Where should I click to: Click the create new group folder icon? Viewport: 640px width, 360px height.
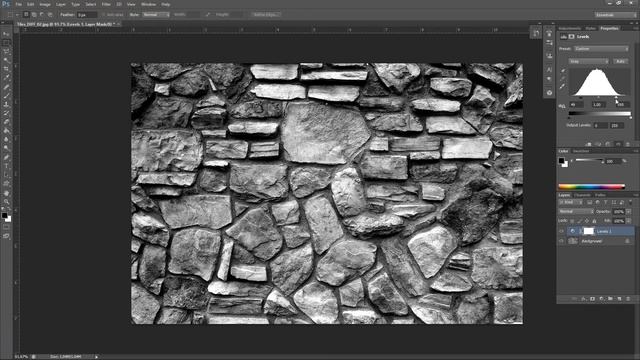(x=611, y=299)
